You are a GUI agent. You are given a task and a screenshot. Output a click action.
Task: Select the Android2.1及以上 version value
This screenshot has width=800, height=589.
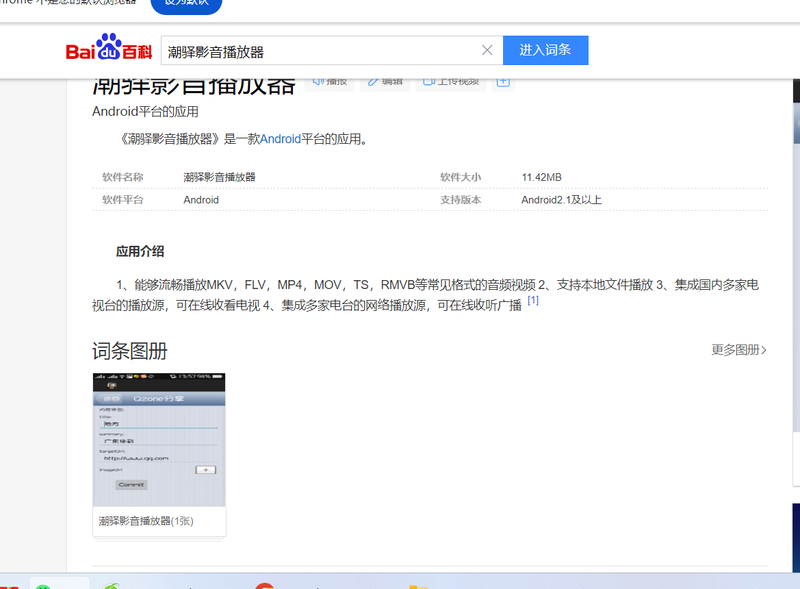[561, 200]
